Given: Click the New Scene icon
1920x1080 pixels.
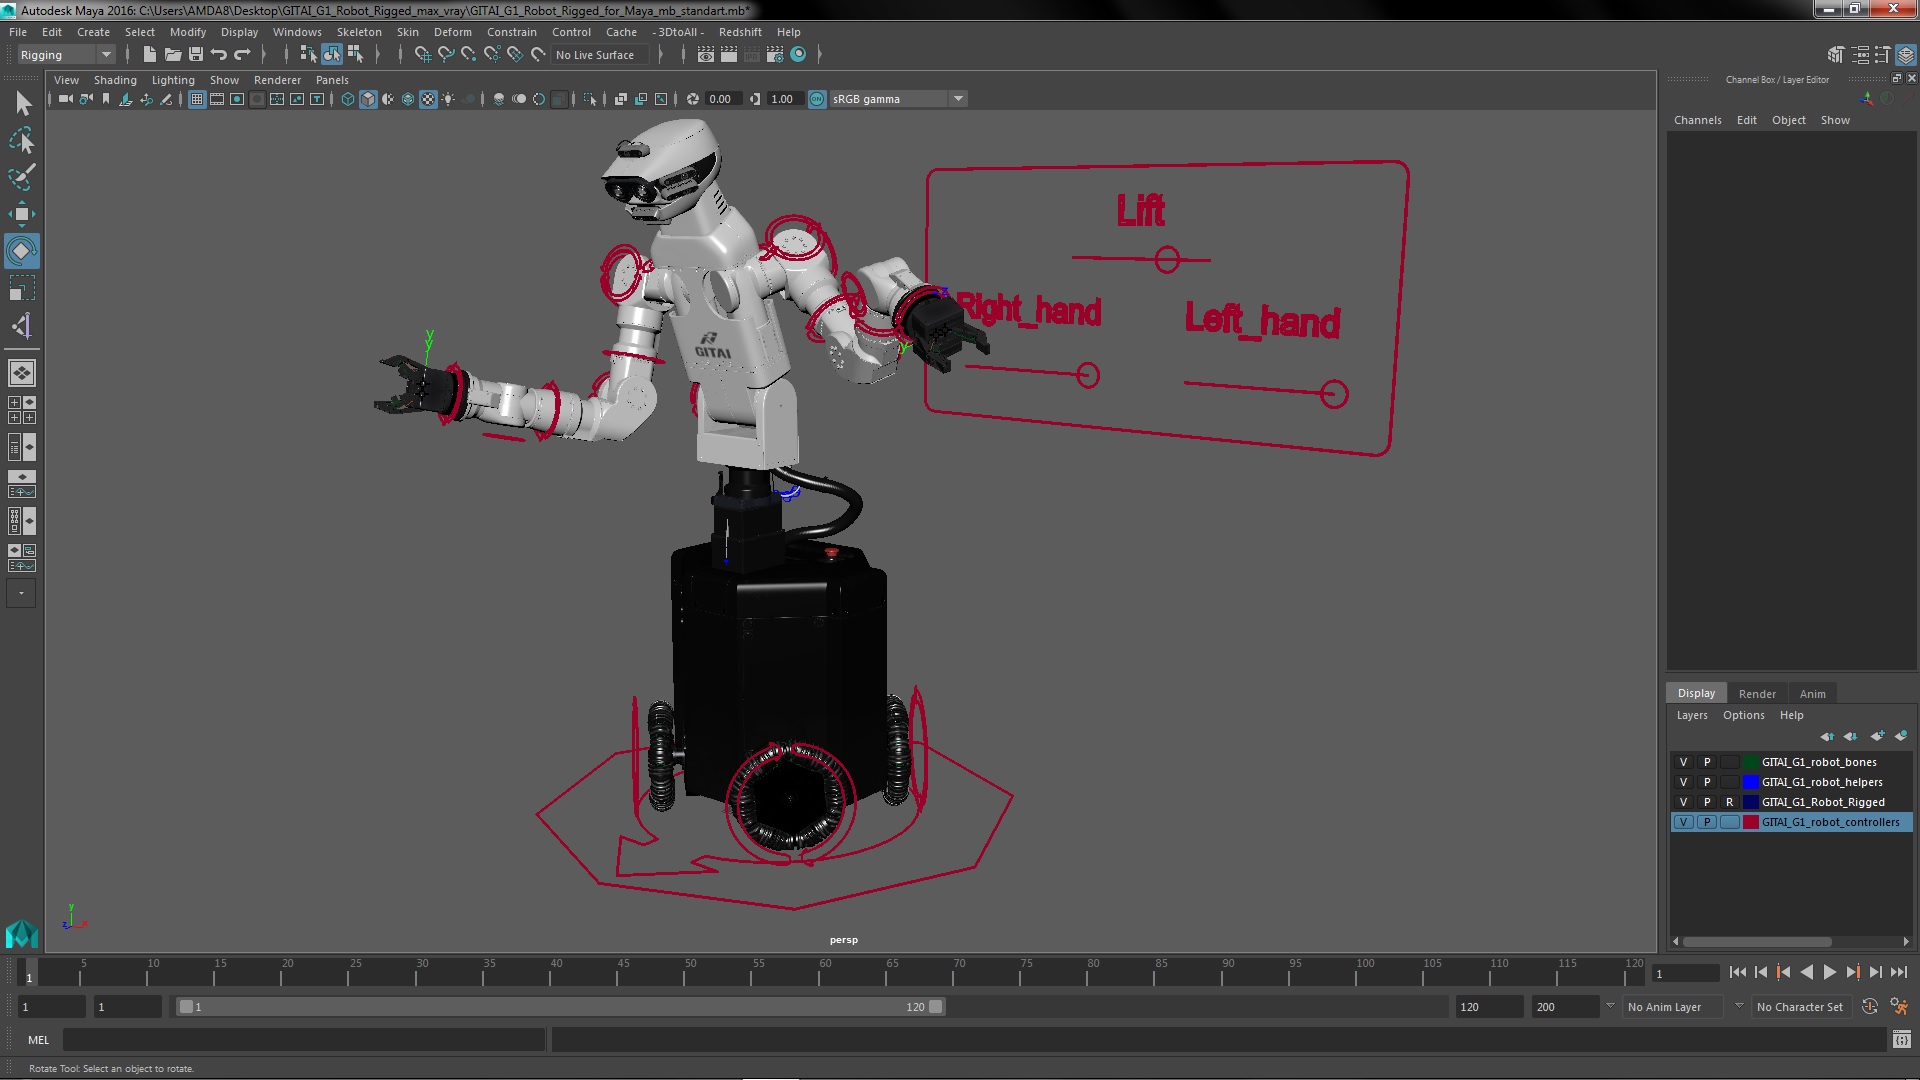Looking at the screenshot, I should pyautogui.click(x=150, y=55).
